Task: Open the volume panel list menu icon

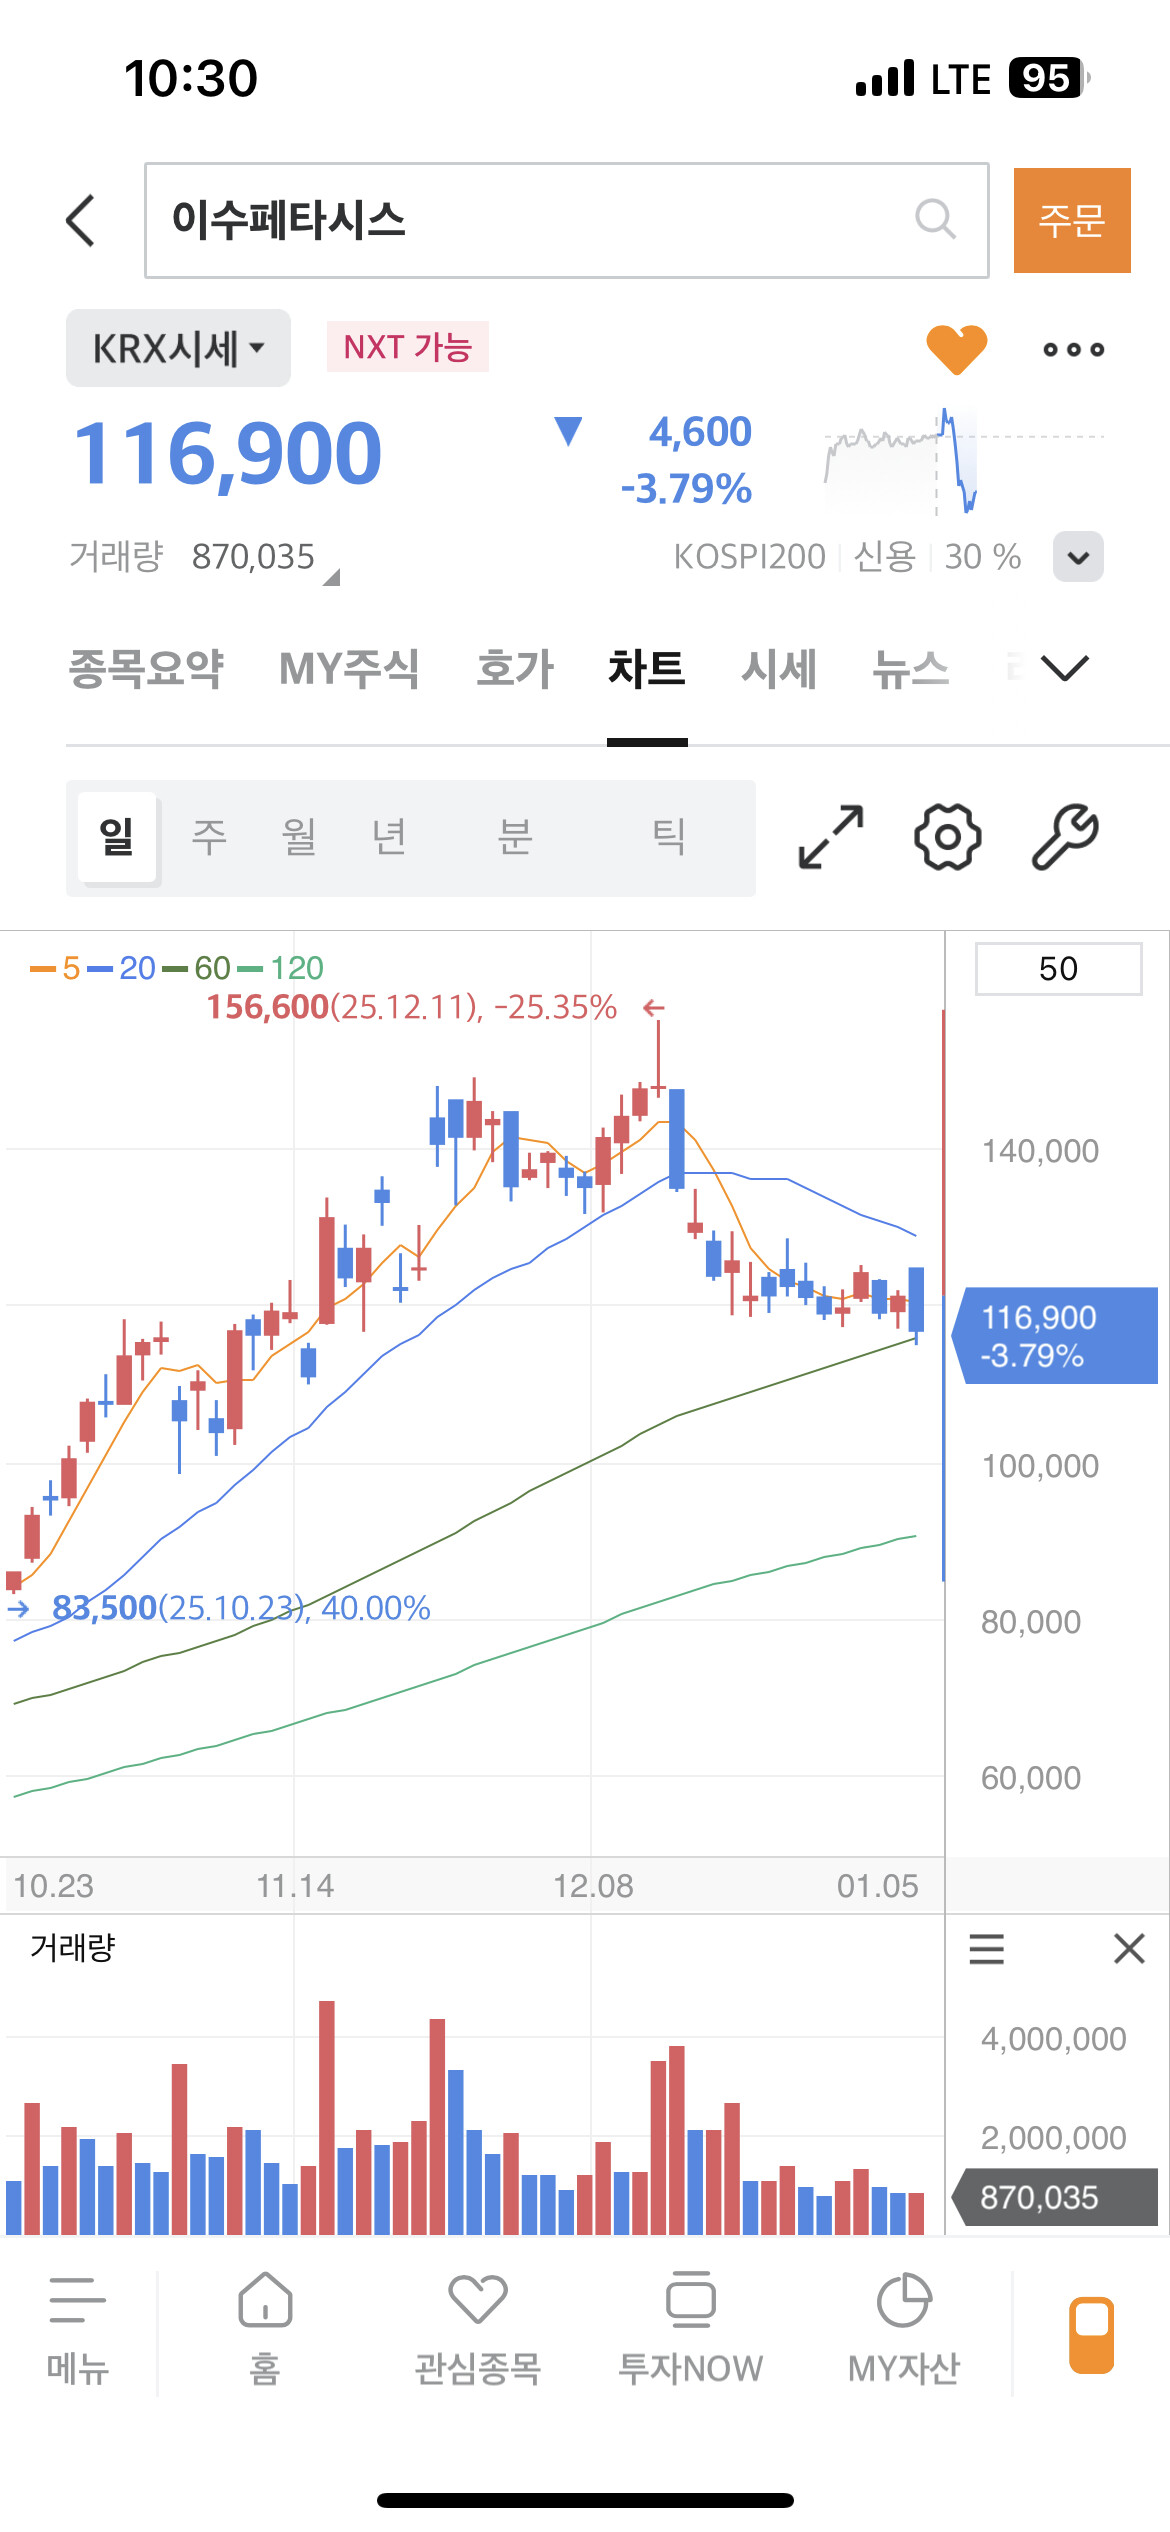Action: pos(986,1948)
